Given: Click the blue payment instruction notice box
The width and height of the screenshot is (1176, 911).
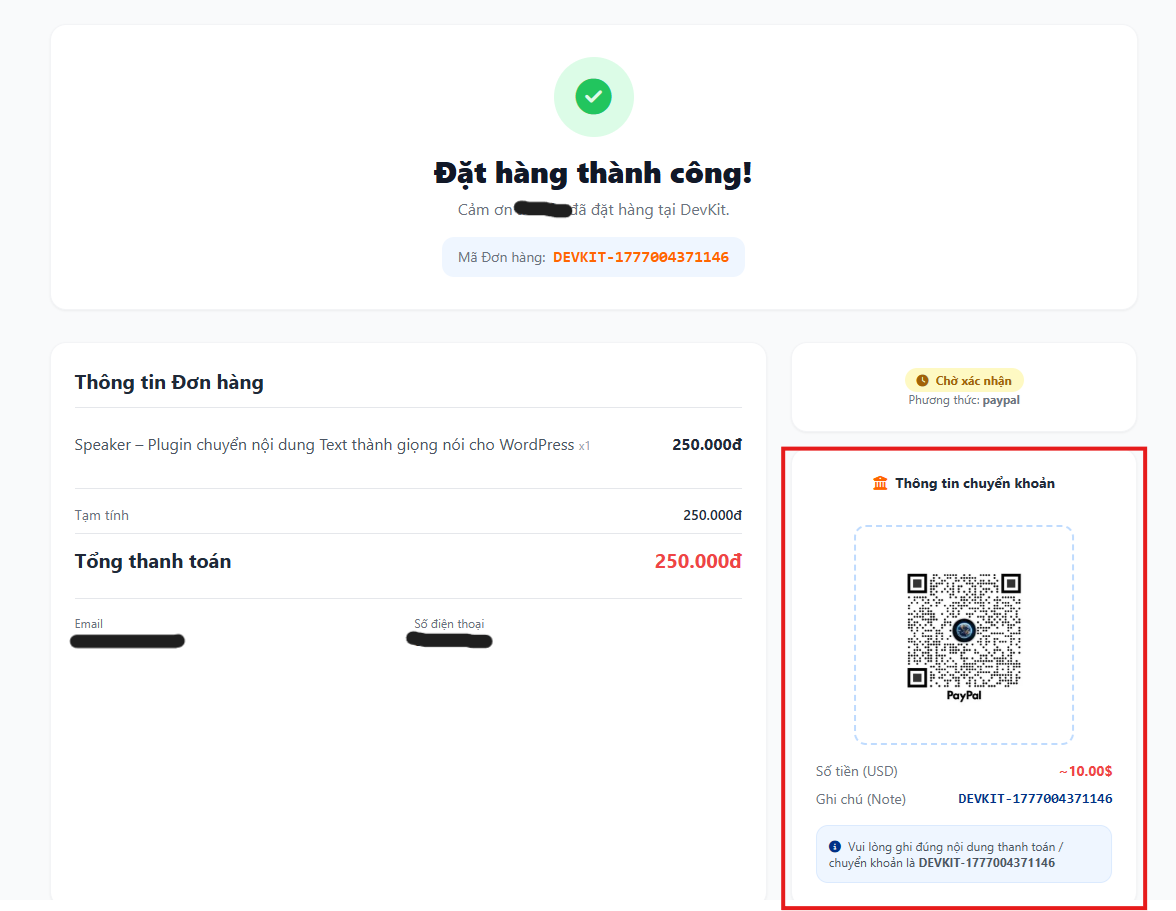Looking at the screenshot, I should pyautogui.click(x=963, y=853).
